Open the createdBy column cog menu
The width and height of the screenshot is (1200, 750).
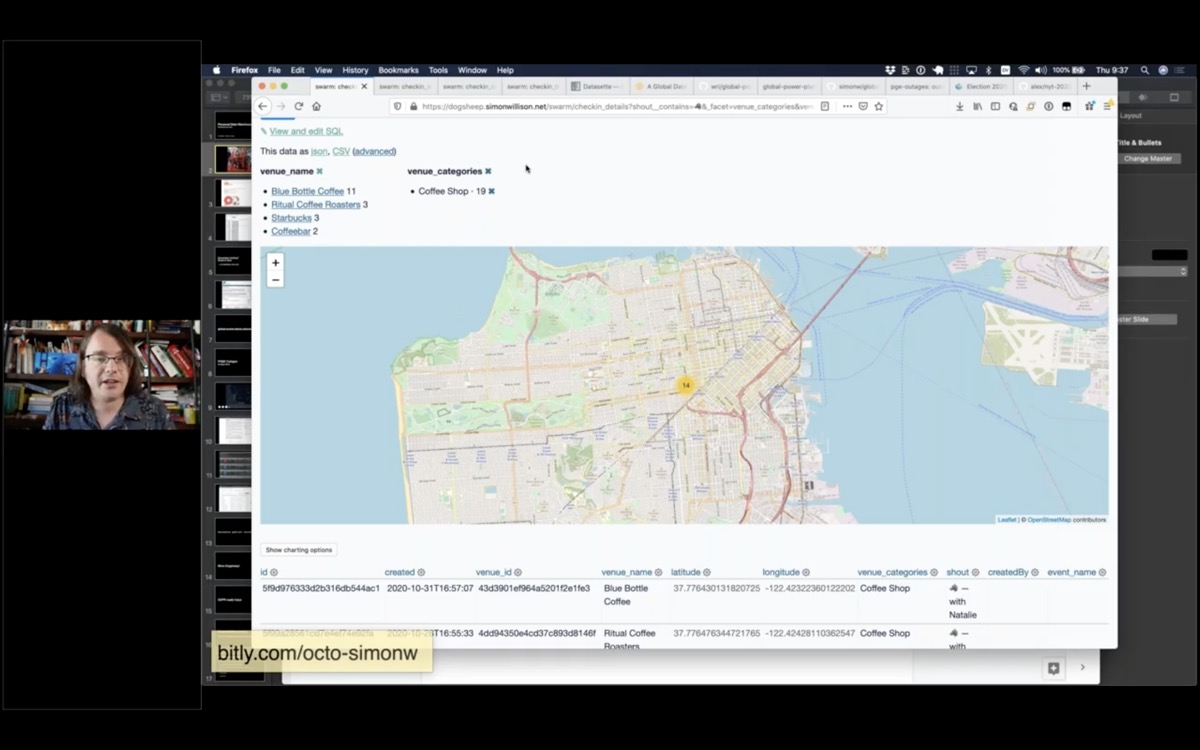pos(1035,573)
